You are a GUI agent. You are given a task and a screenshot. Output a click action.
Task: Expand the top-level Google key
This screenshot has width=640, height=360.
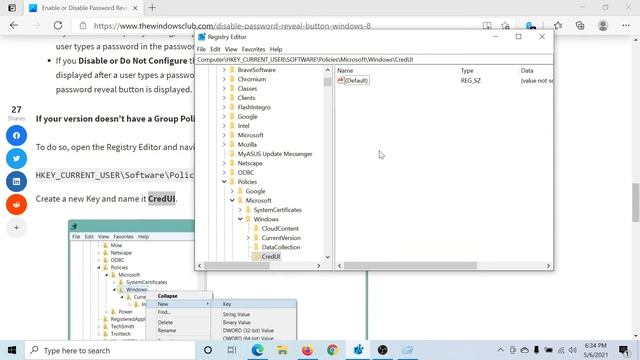tap(224, 116)
